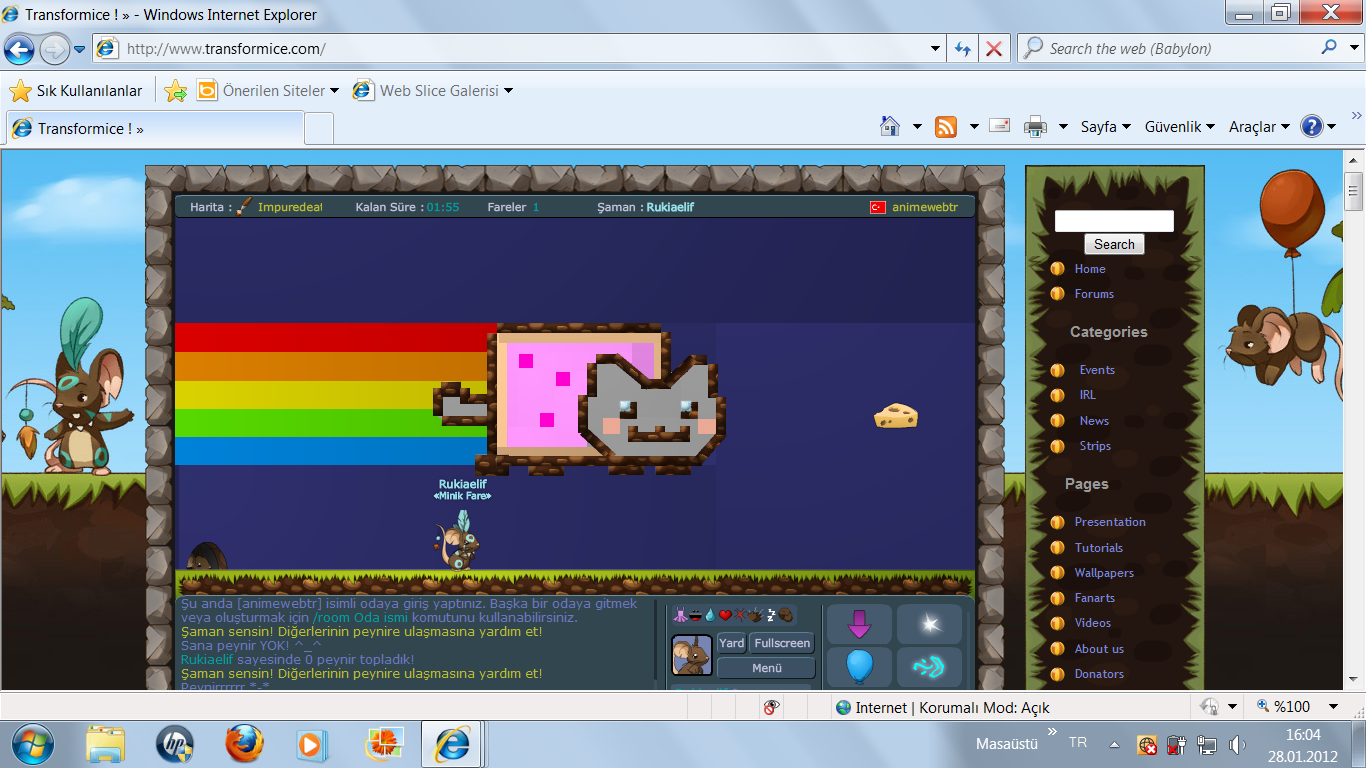Viewport: 1366px width, 768px height.
Task: Click the page vertical scrollbar
Action: coord(1354,420)
